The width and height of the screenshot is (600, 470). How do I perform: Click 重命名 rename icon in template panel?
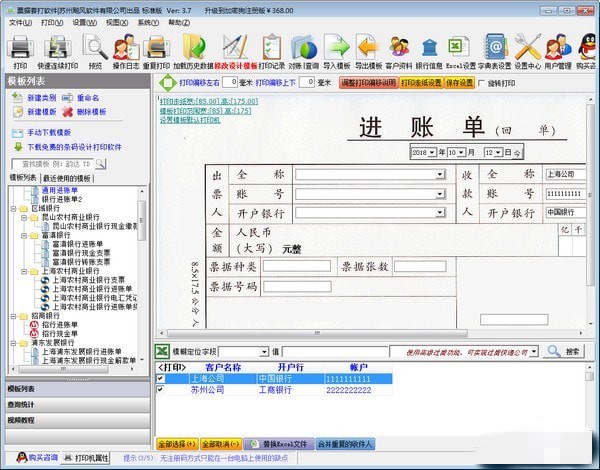(67, 98)
